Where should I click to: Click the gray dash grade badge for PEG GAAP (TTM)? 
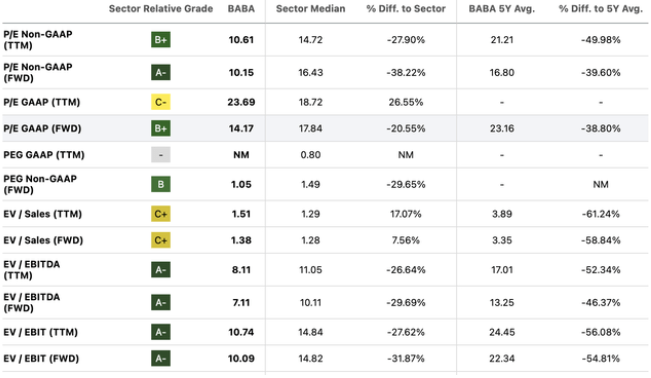pos(161,155)
